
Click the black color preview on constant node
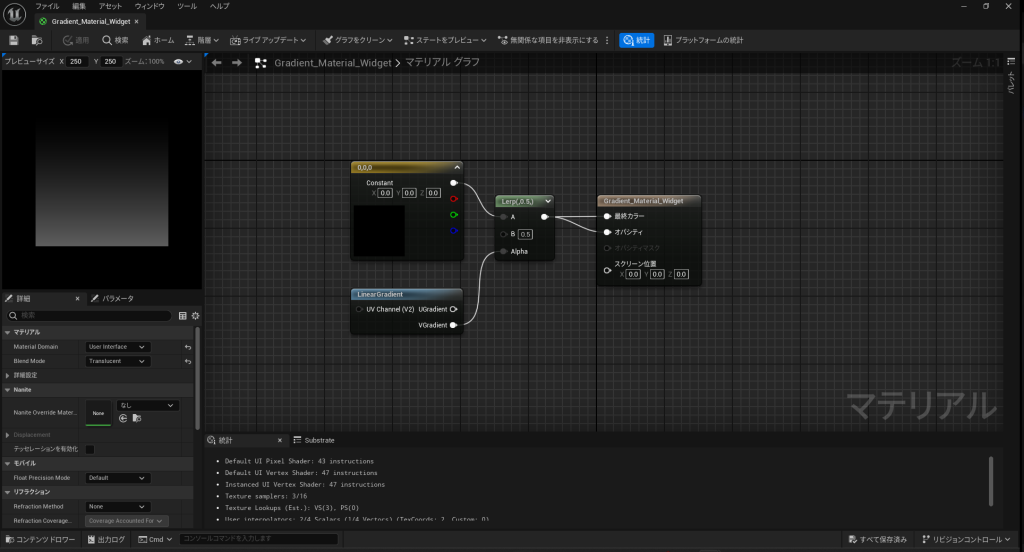point(379,230)
